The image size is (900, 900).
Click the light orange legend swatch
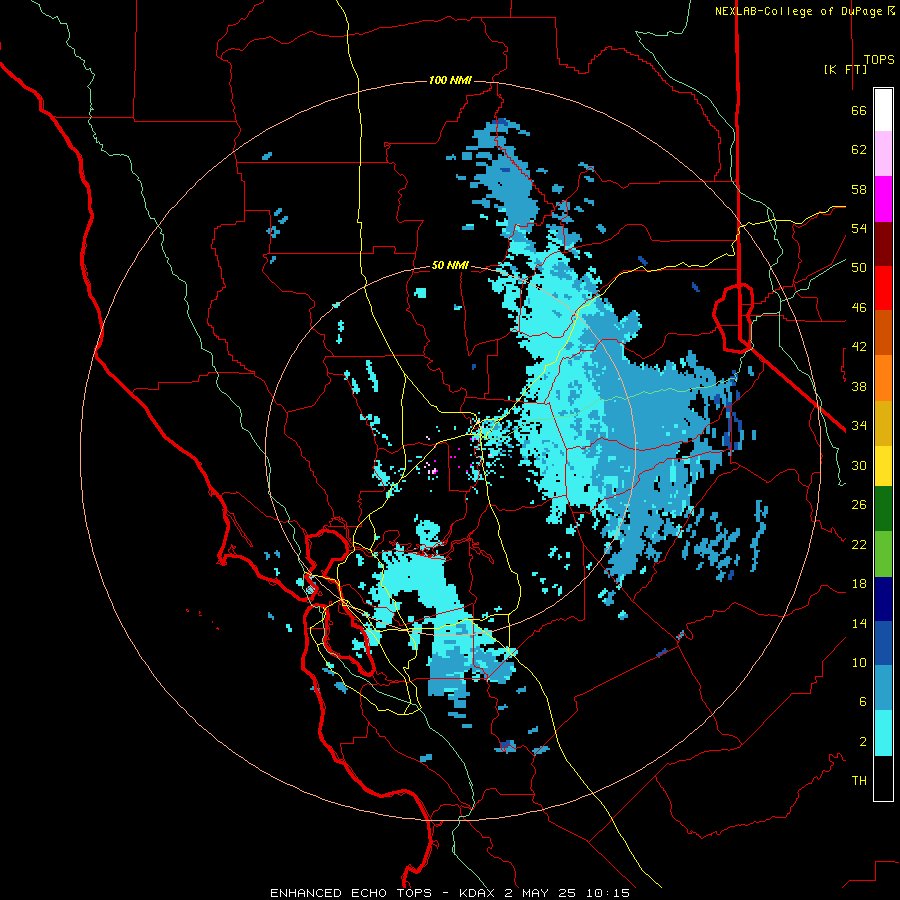coord(883,378)
